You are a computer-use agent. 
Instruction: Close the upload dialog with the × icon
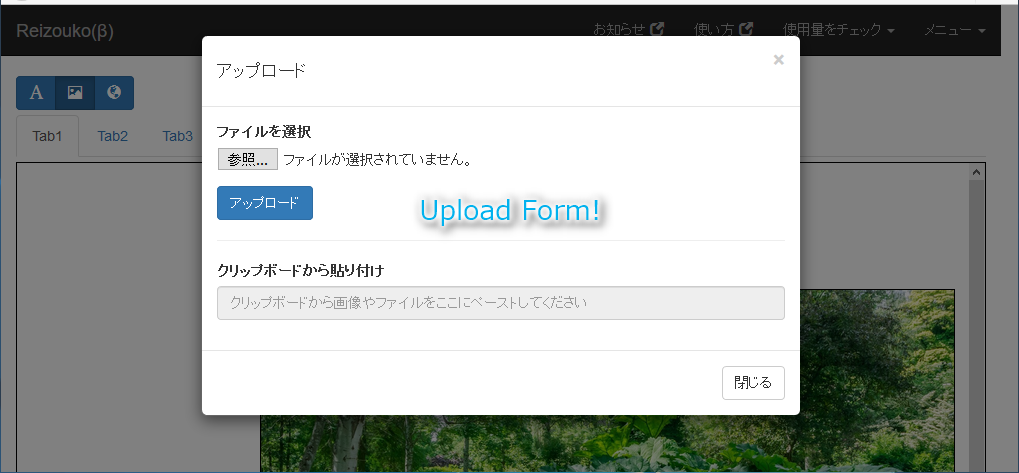[x=779, y=60]
